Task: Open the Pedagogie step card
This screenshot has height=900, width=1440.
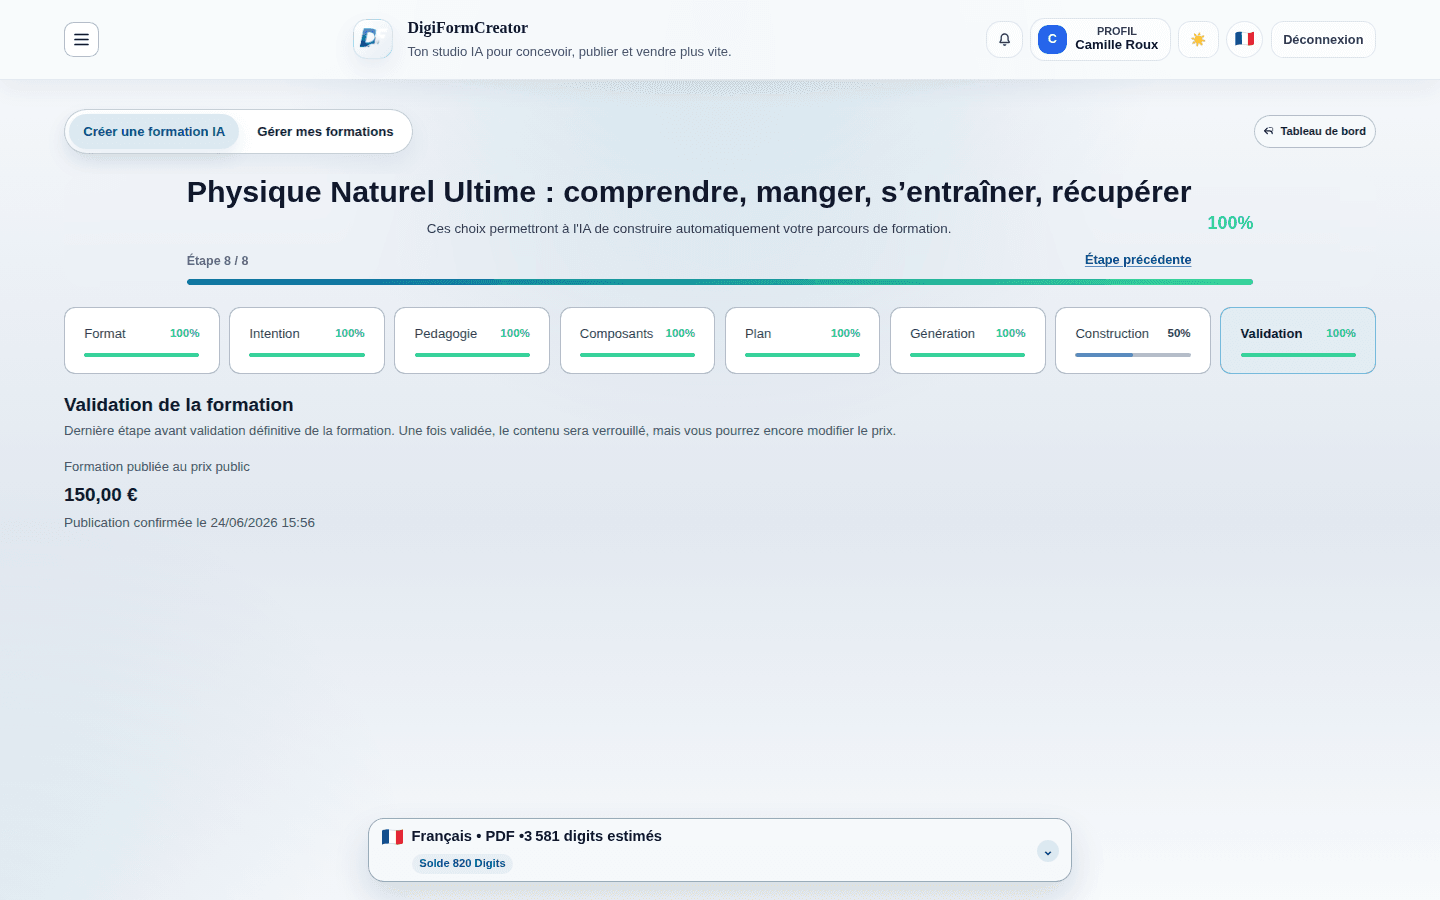Action: pyautogui.click(x=472, y=340)
